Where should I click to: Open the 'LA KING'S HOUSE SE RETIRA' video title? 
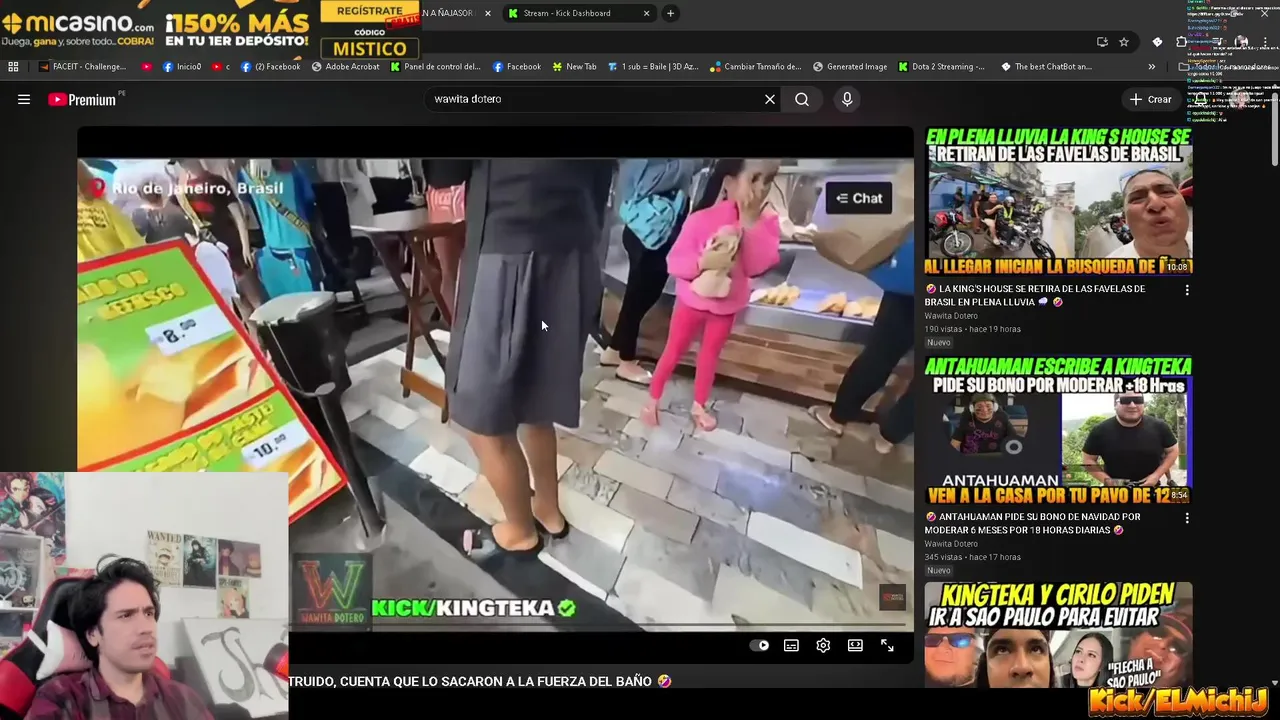click(1035, 295)
